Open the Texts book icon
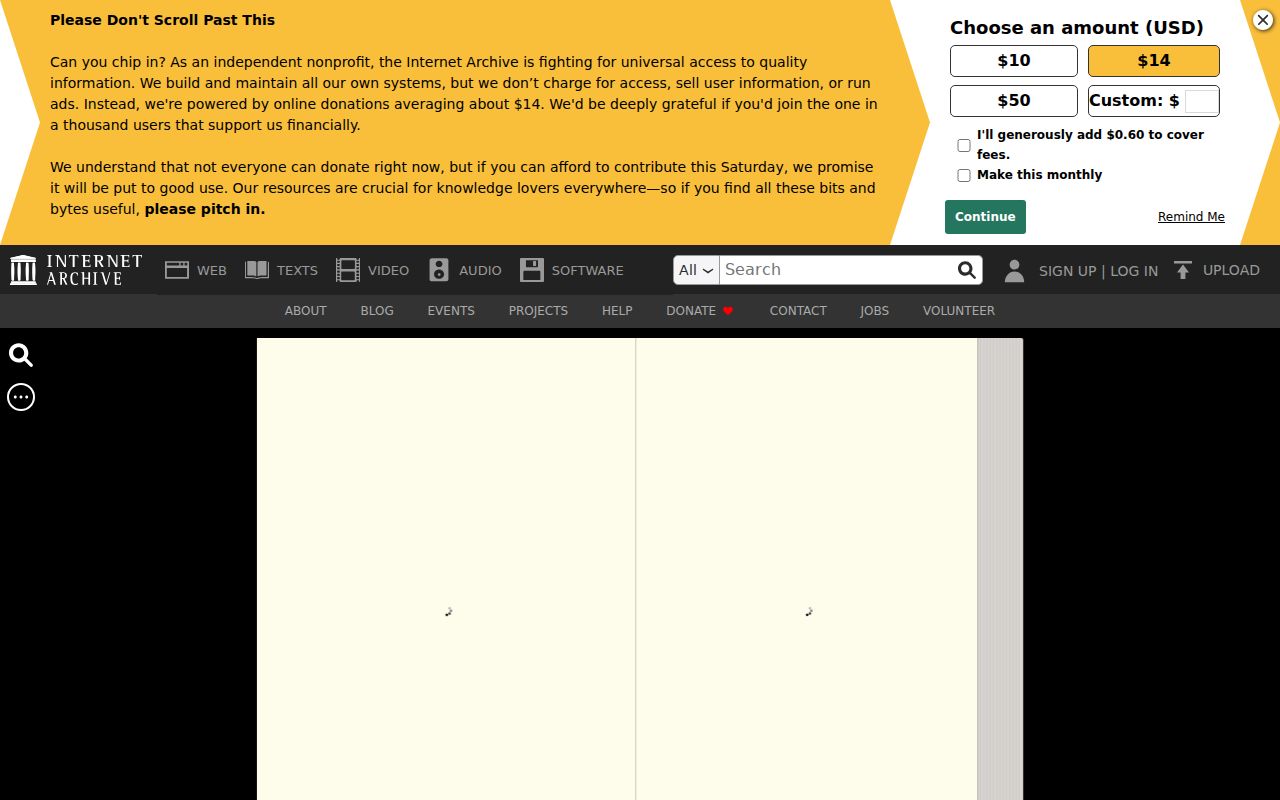Viewport: 1280px width, 800px height. pos(257,270)
